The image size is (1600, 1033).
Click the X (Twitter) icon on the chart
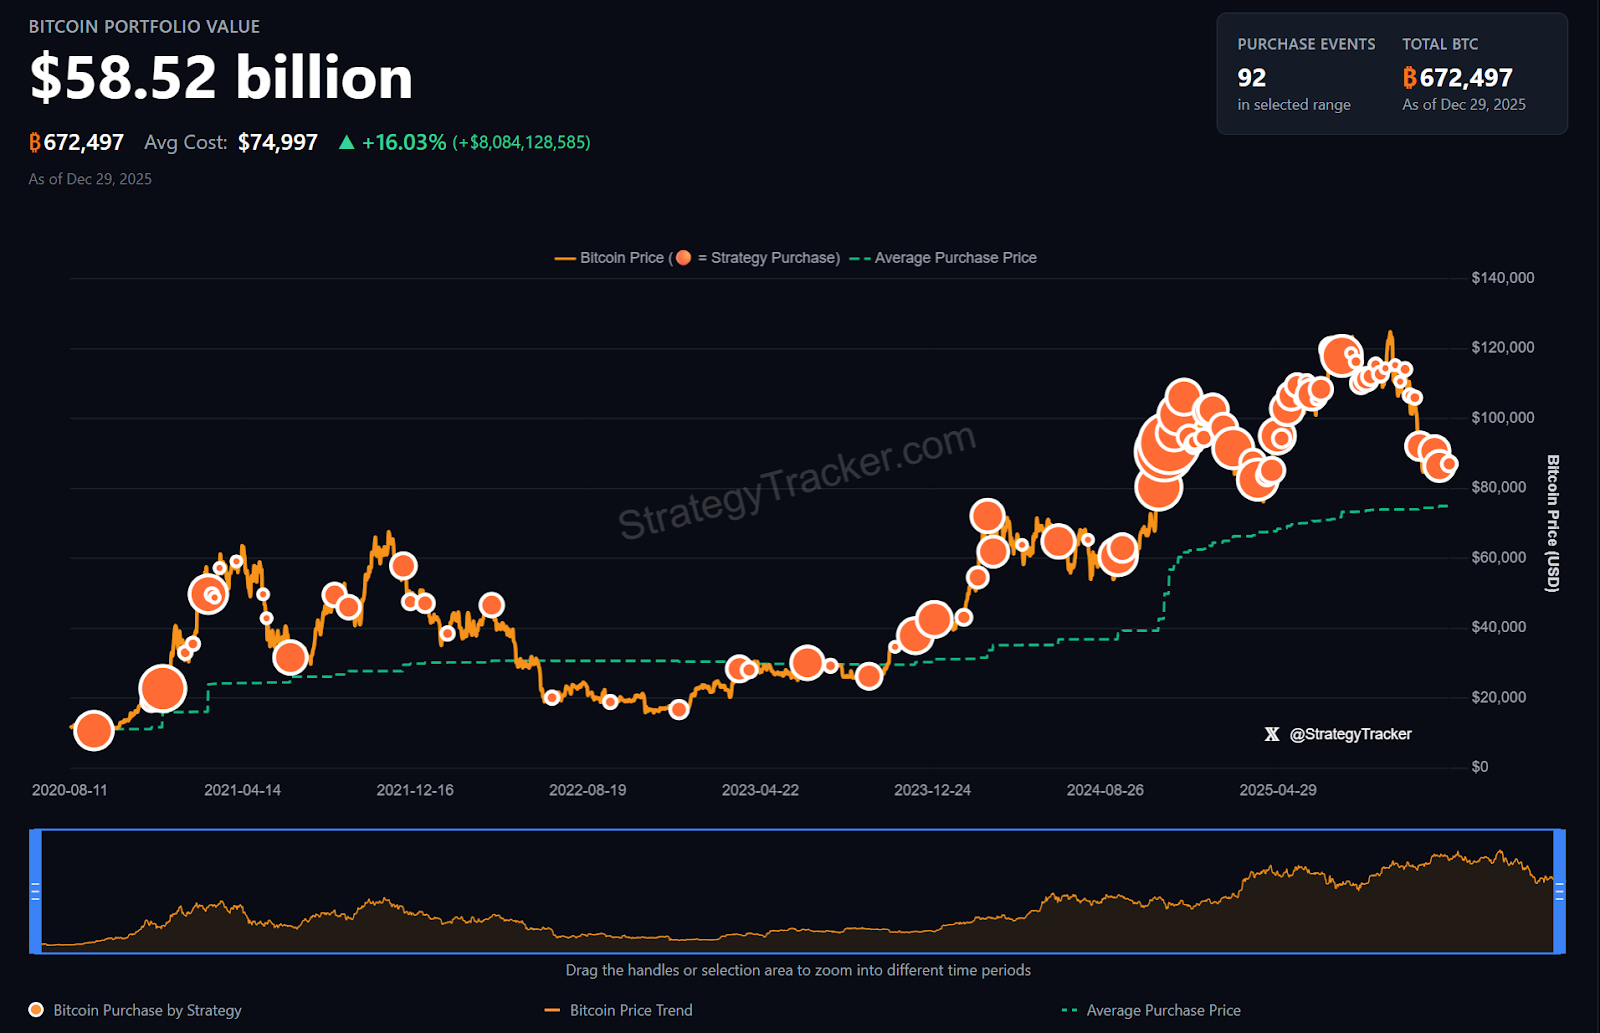pos(1271,733)
